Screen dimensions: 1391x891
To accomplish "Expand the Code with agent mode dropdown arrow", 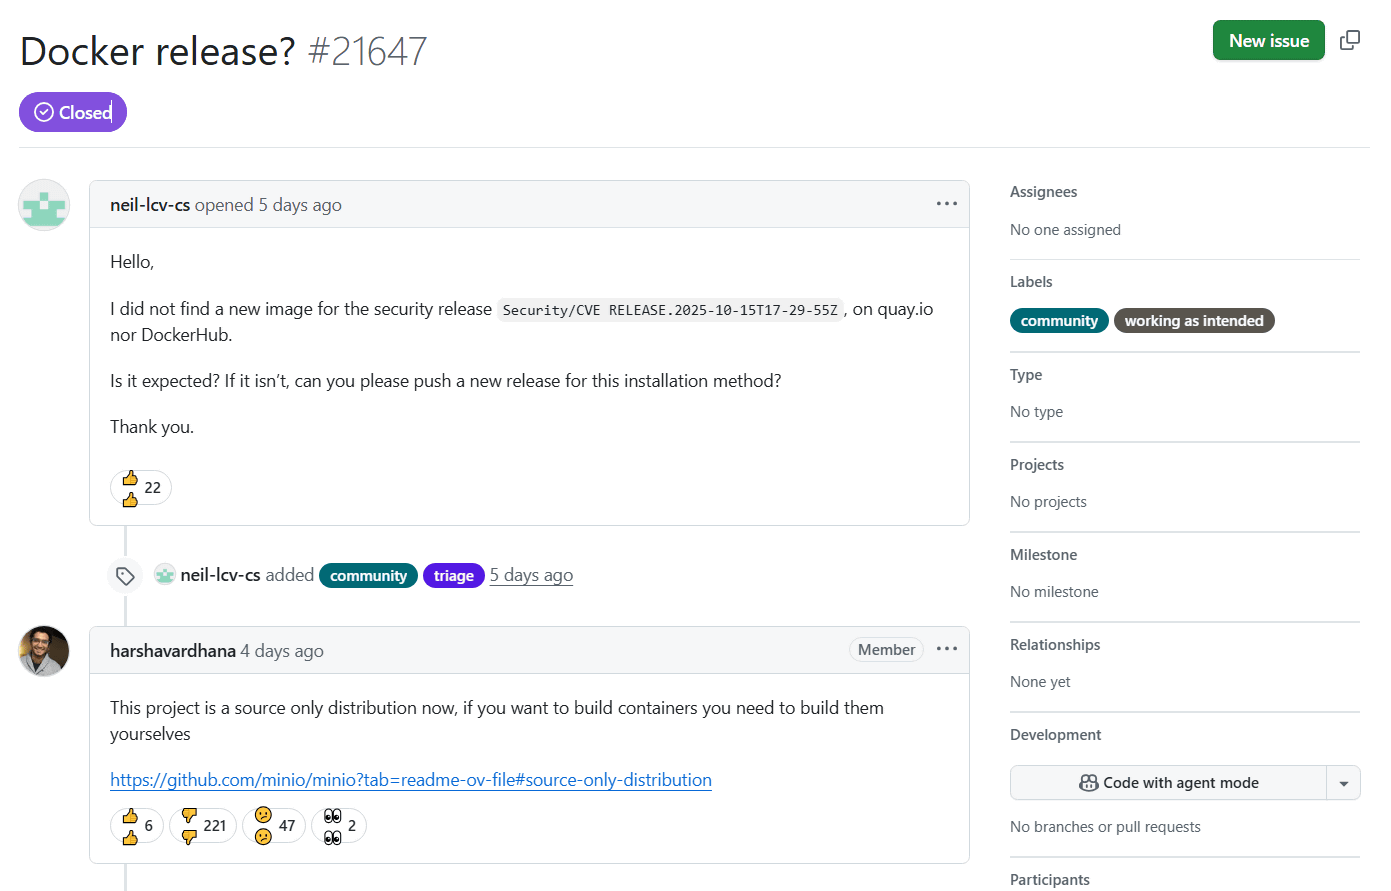I will click(x=1344, y=782).
